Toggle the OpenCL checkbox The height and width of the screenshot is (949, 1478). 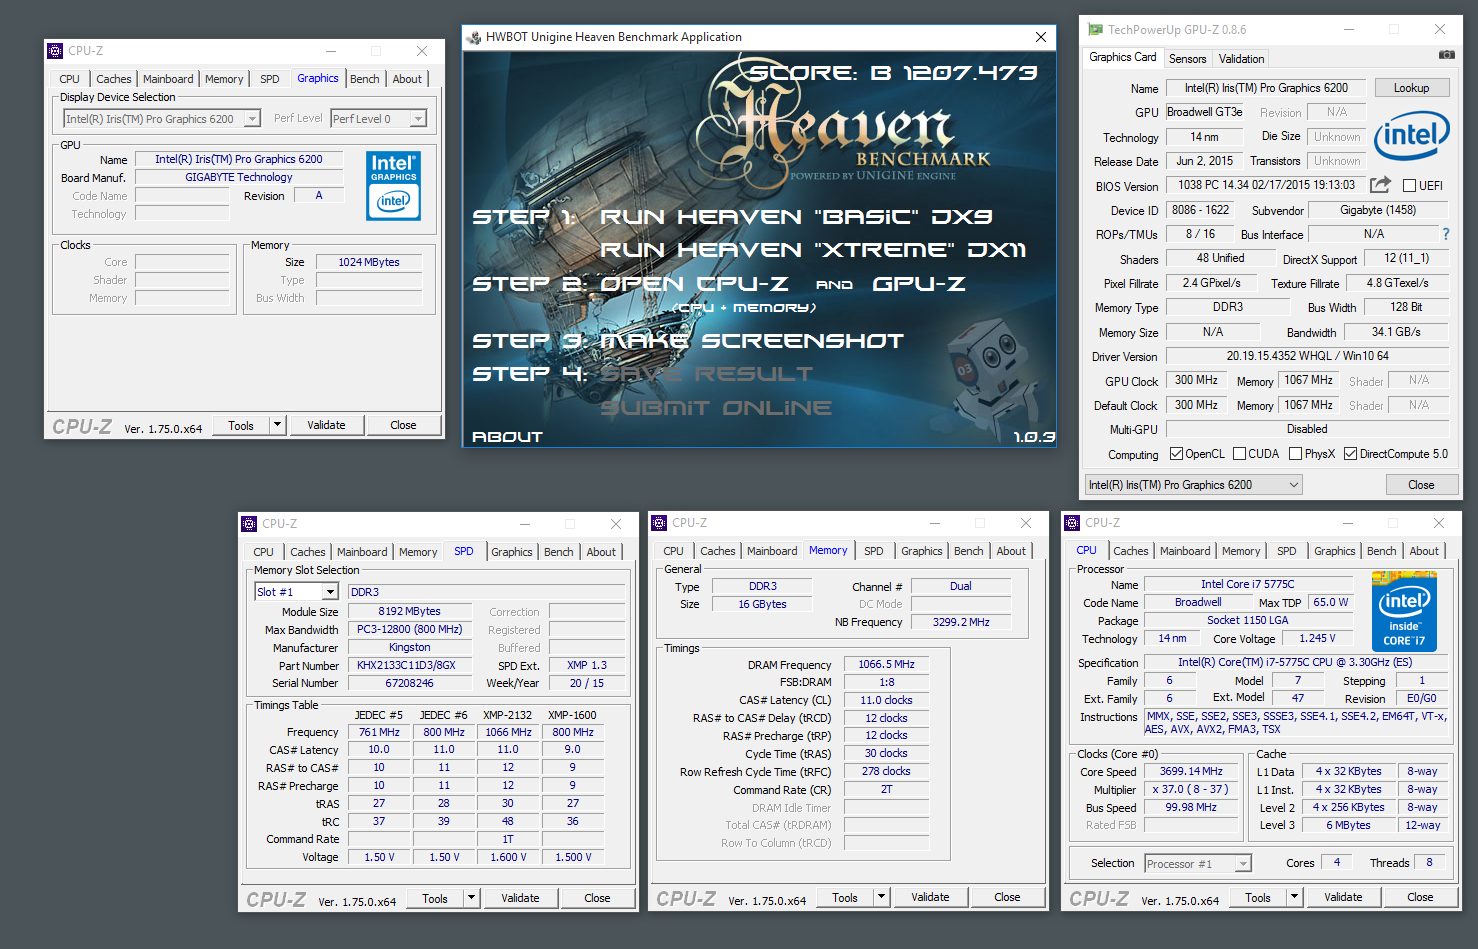click(x=1176, y=454)
